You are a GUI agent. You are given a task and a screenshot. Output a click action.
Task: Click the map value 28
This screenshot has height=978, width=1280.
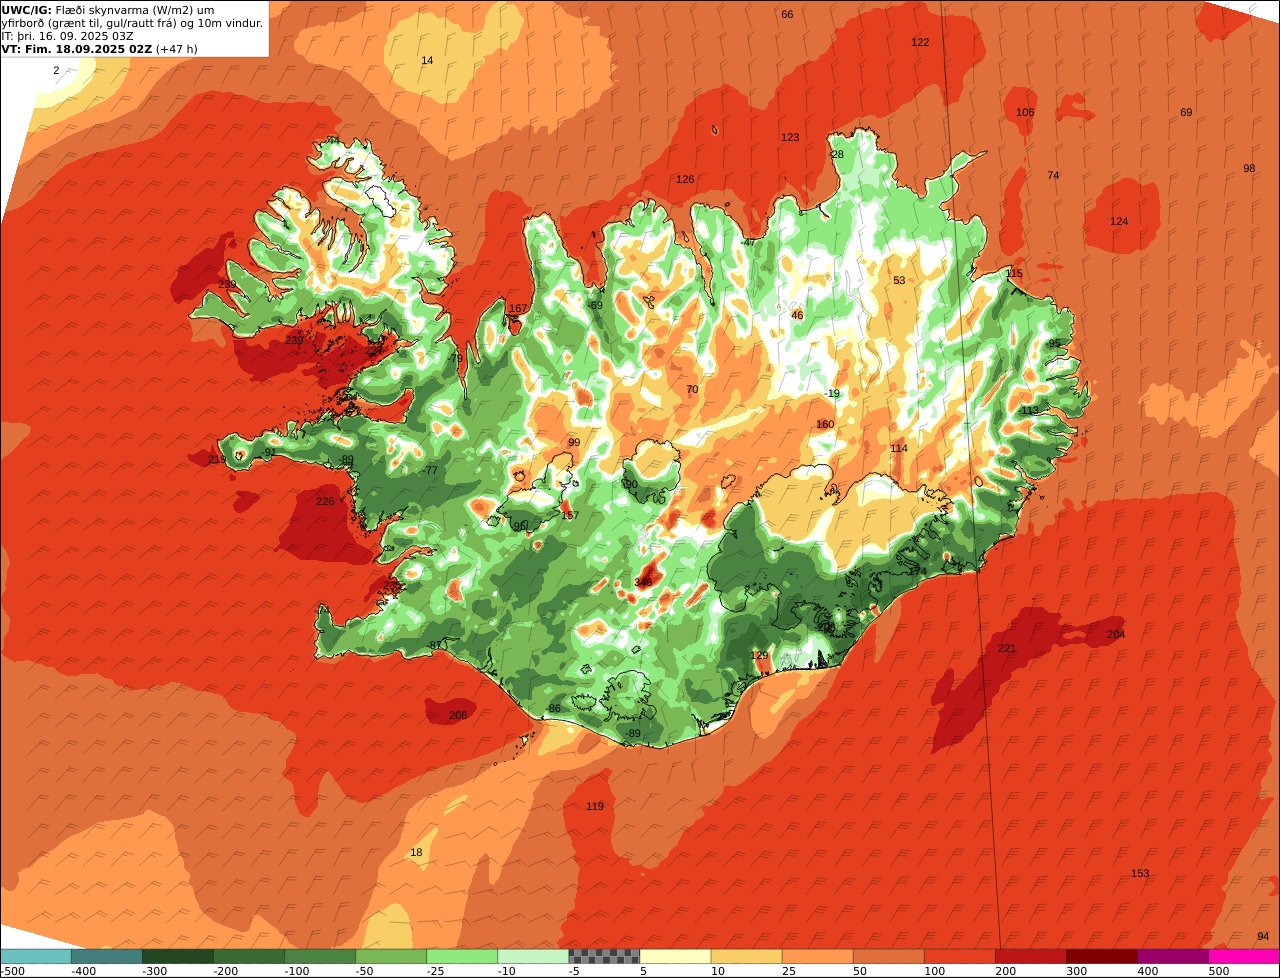coord(837,154)
